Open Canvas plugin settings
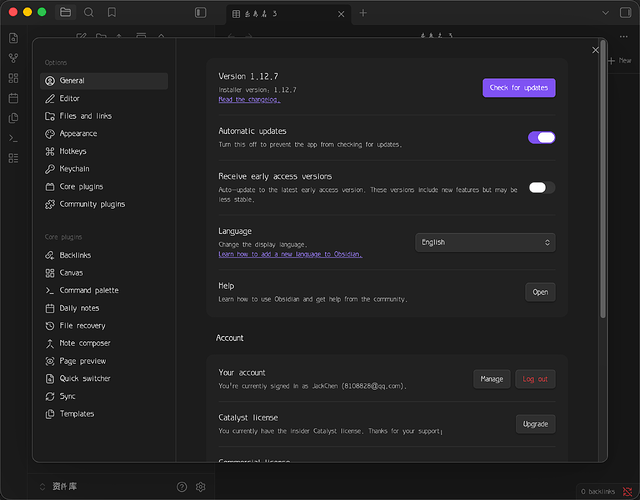The width and height of the screenshot is (640, 500). click(x=104, y=273)
